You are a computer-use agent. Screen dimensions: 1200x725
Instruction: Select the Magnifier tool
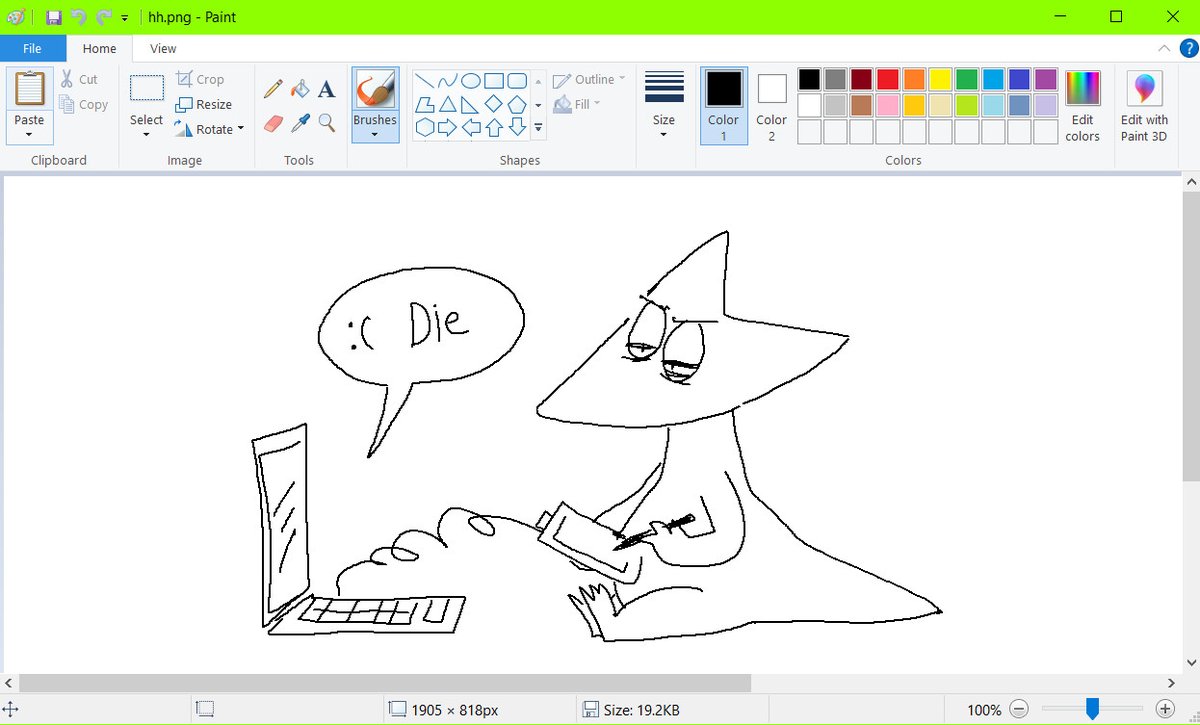tap(326, 122)
